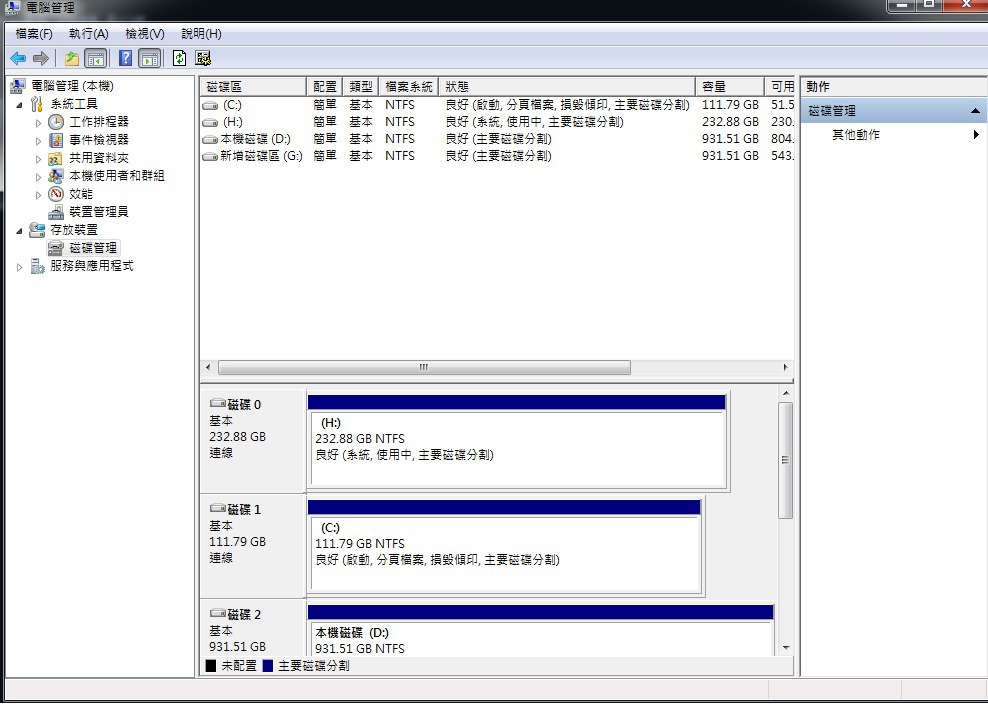The image size is (988, 706).
Task: Expand the 本機使用者和群組 node
Action: tap(38, 177)
